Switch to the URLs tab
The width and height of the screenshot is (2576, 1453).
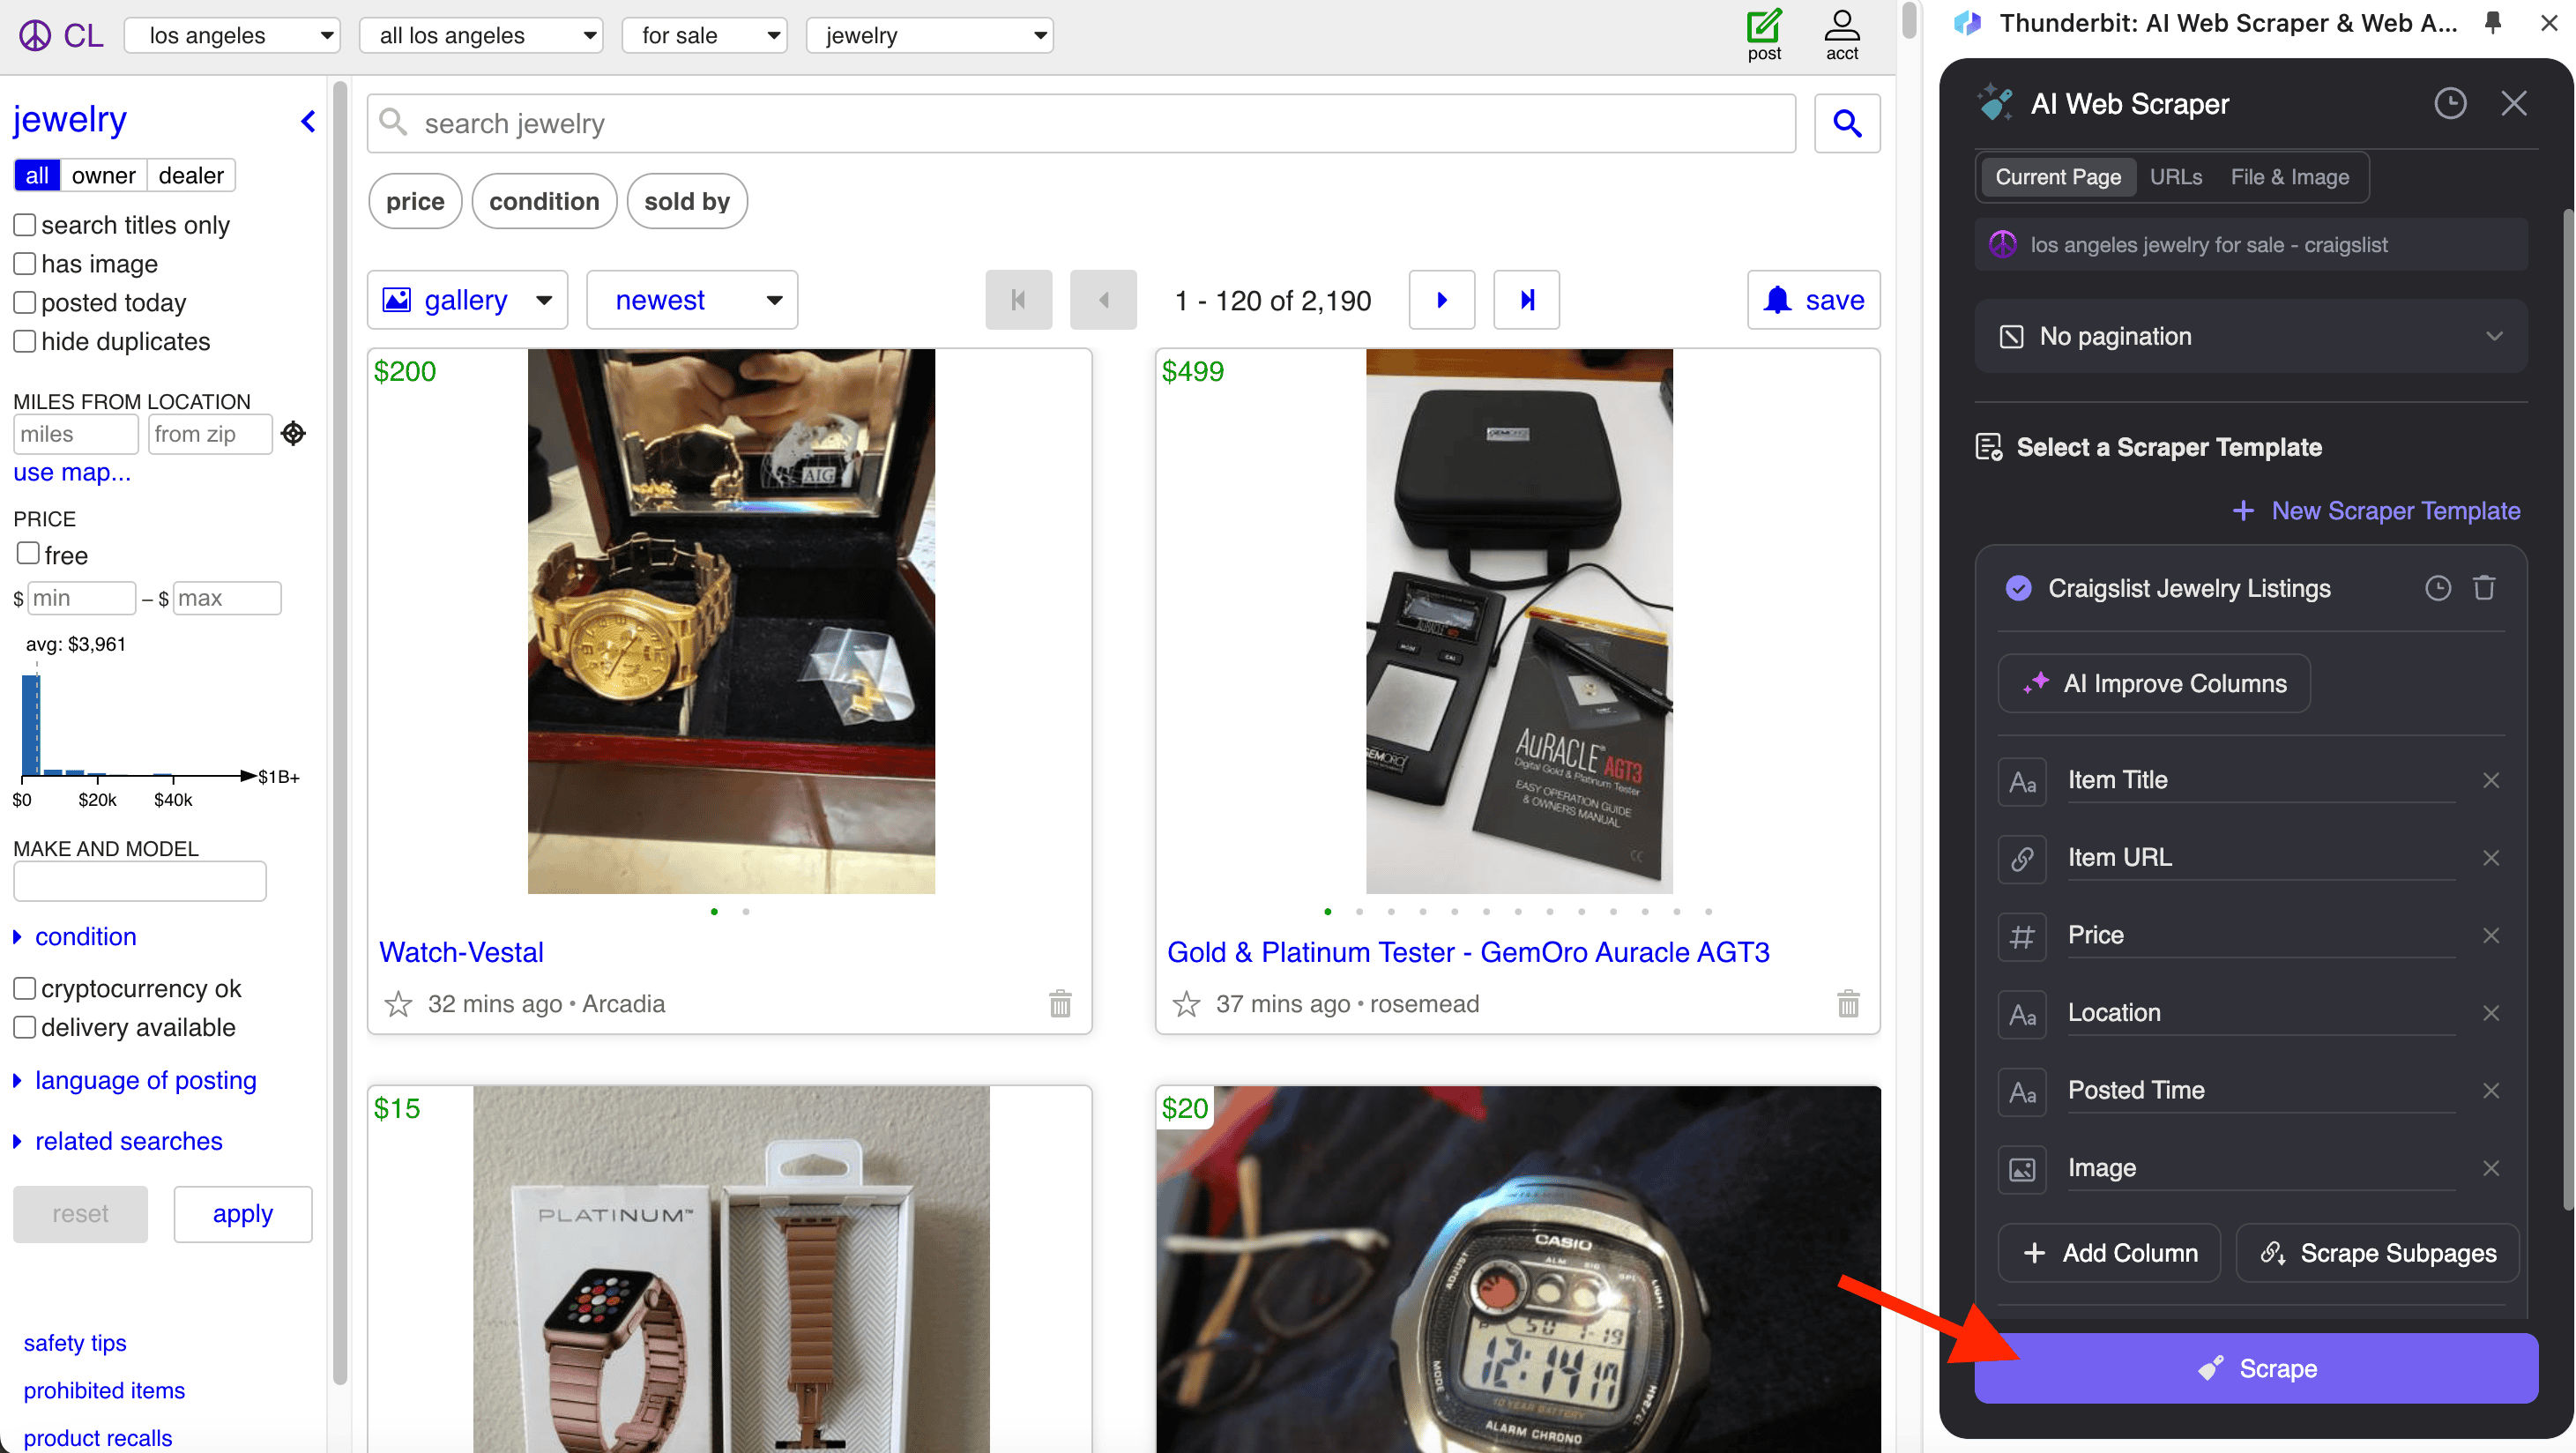(x=2175, y=177)
